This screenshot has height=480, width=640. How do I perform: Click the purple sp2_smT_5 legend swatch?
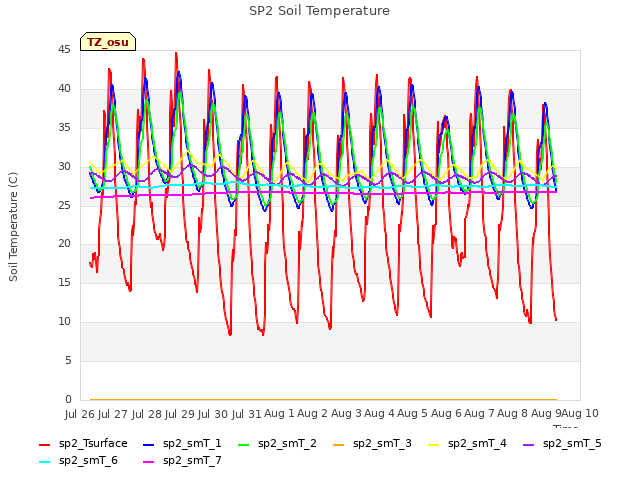click(x=529, y=444)
